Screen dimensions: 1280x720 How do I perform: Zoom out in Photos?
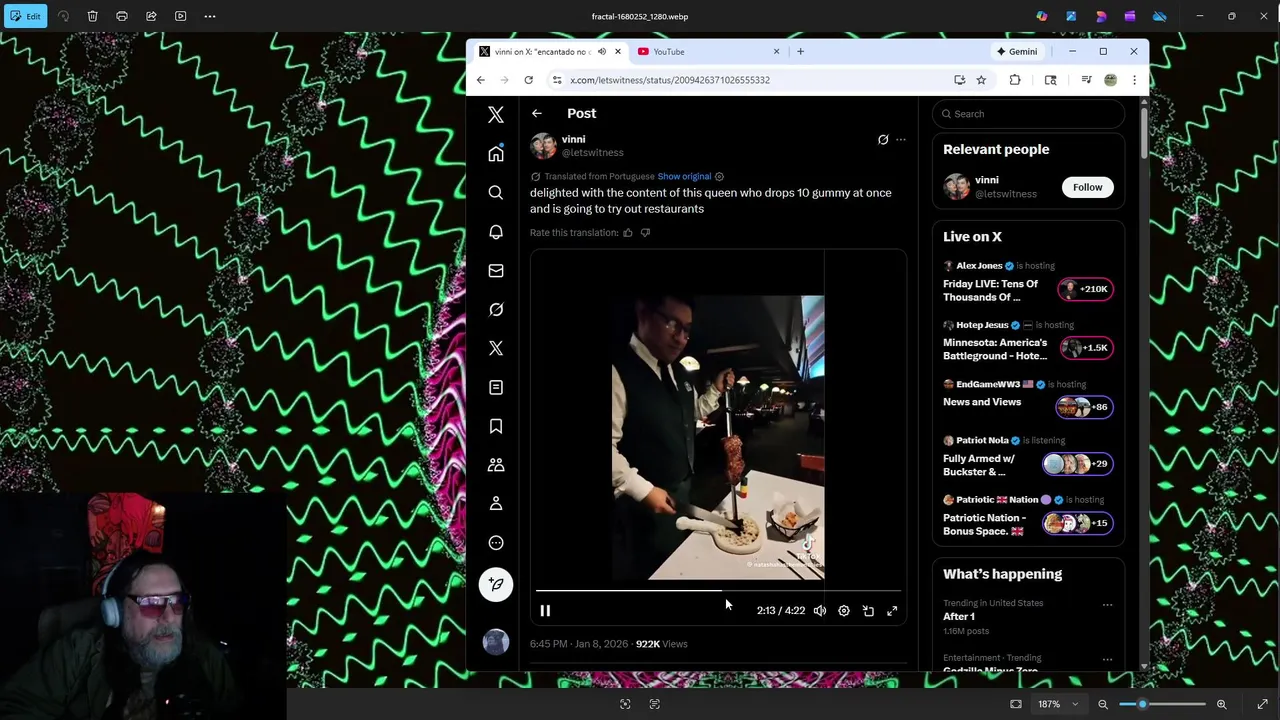1103,704
